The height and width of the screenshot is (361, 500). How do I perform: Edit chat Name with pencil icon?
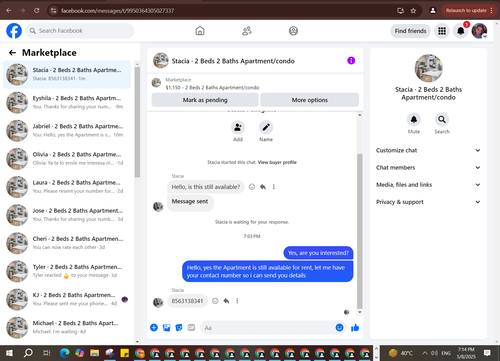click(266, 127)
